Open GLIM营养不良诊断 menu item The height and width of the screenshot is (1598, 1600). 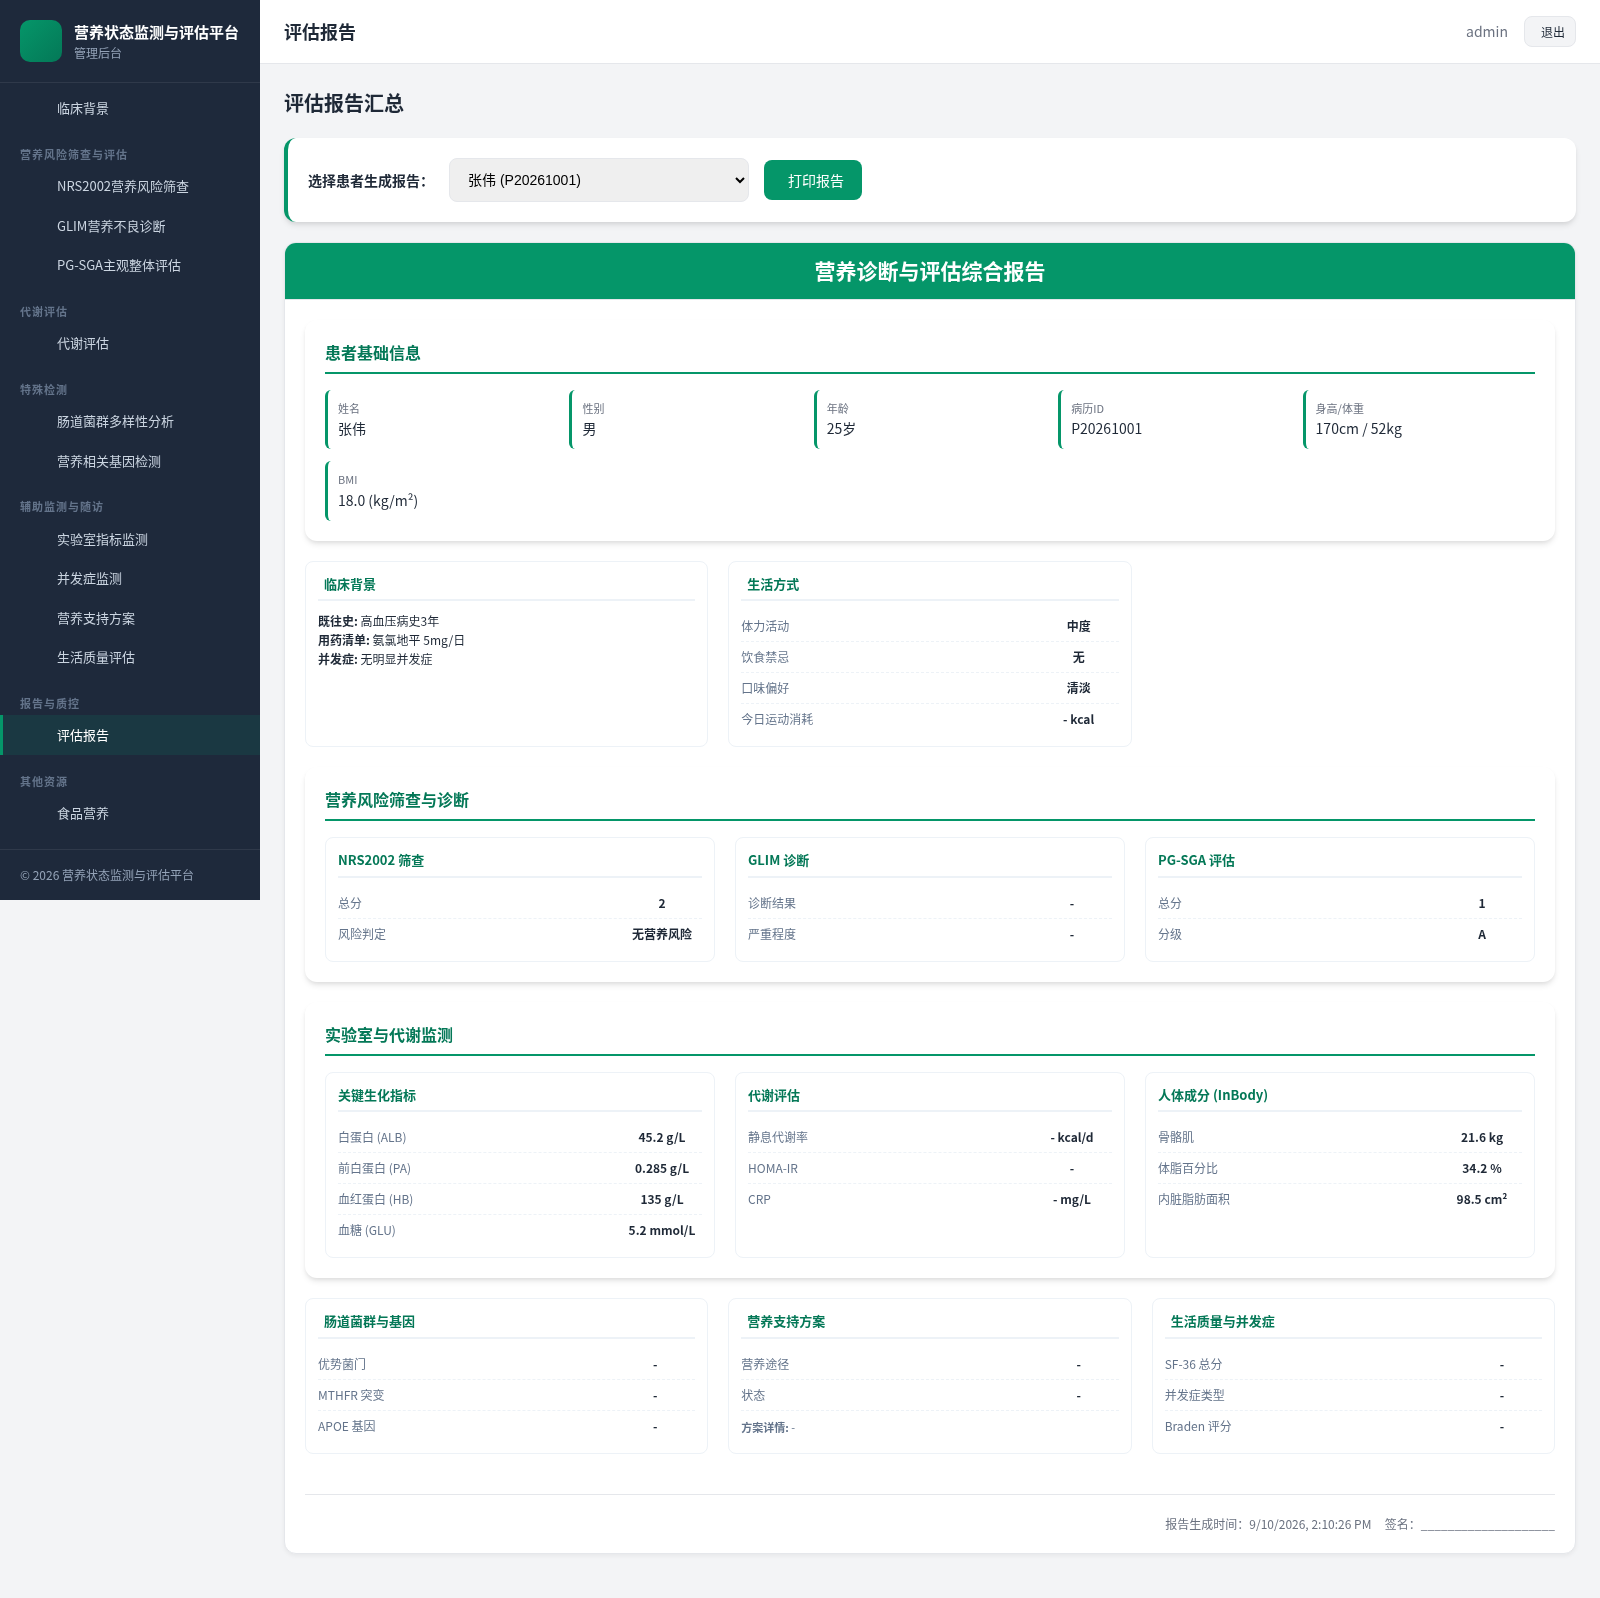pyautogui.click(x=130, y=226)
